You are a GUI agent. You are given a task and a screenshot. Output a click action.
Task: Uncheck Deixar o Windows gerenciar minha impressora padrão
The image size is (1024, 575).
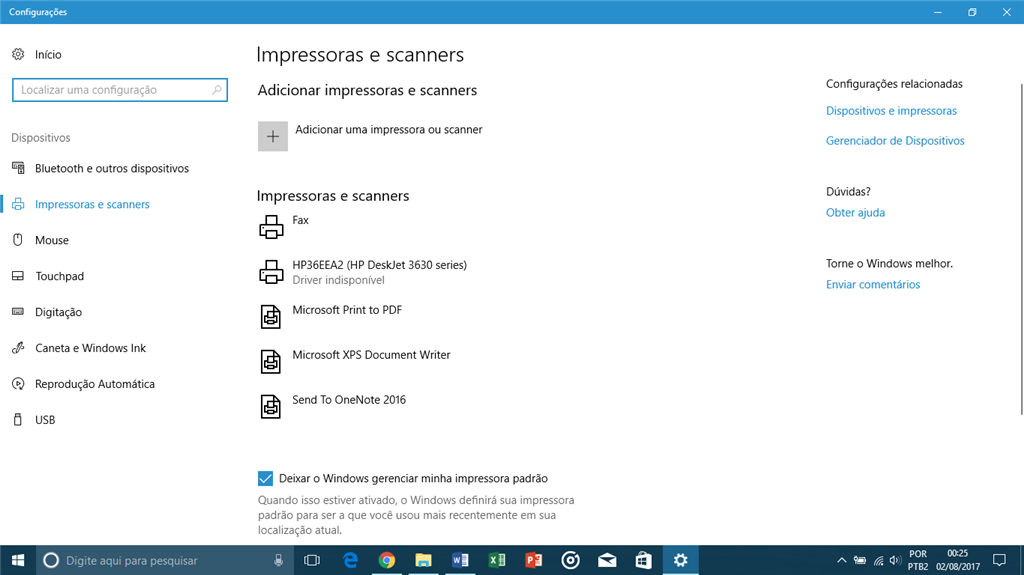pyautogui.click(x=265, y=478)
